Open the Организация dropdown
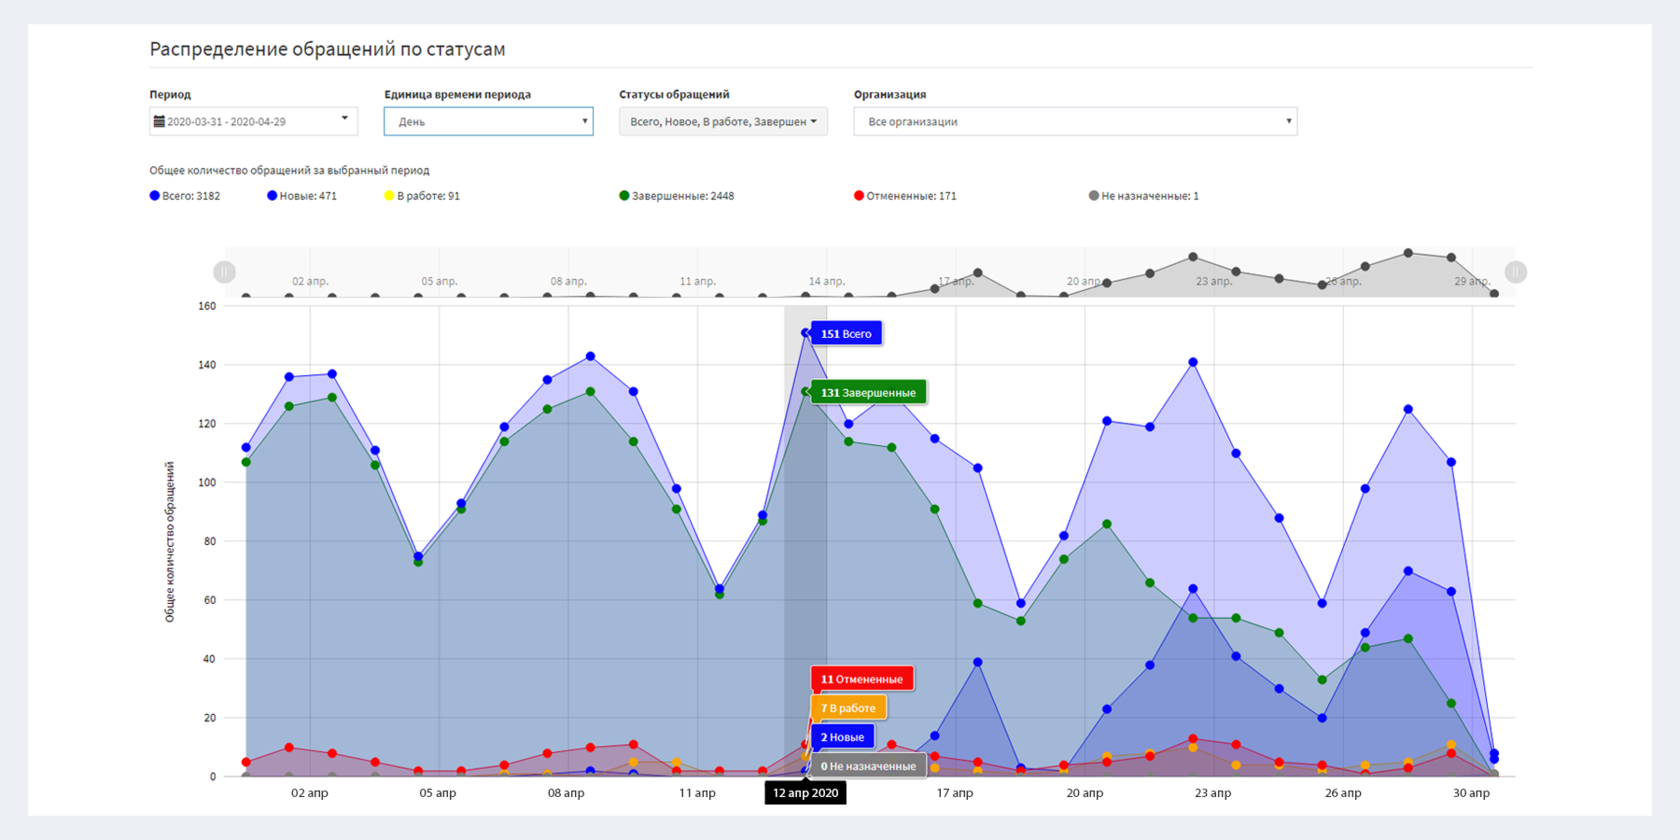Screen dimensions: 1680x840 click(1075, 121)
